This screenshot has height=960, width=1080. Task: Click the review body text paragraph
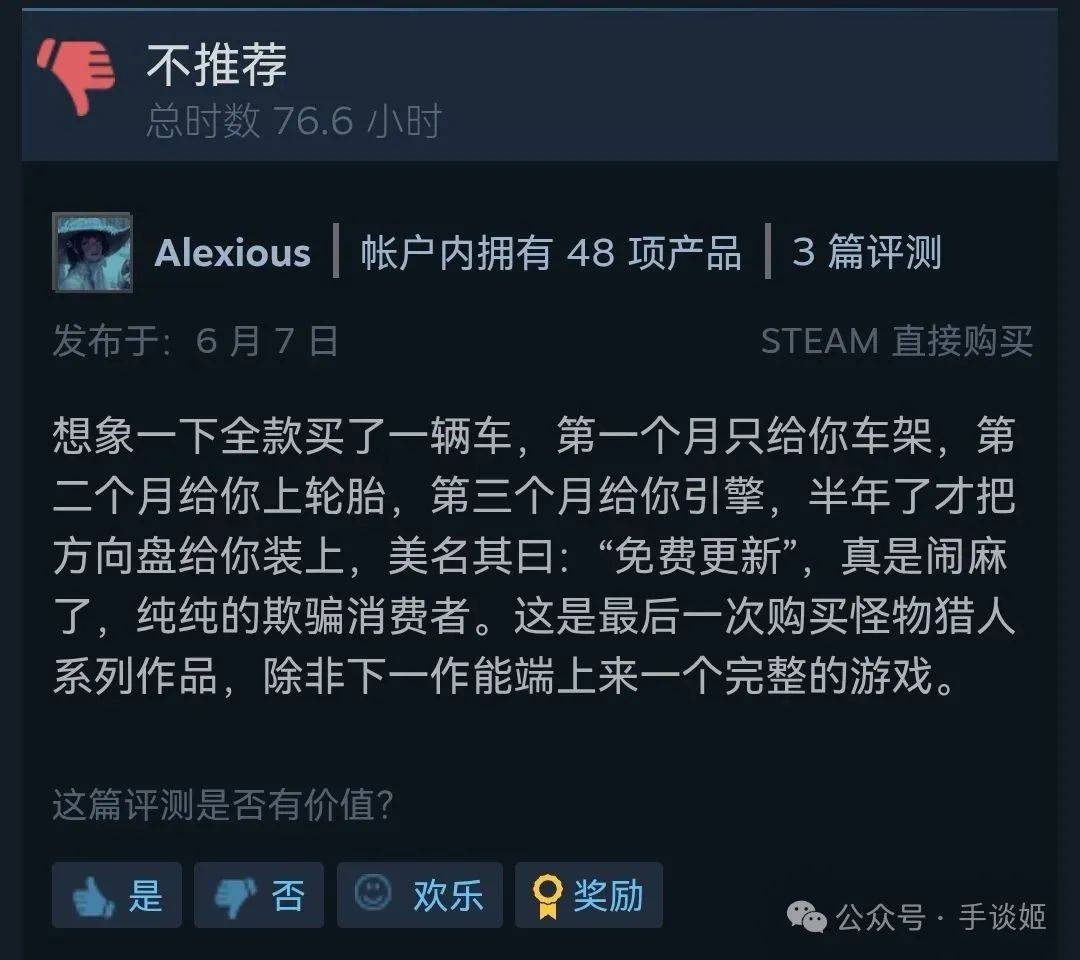[x=534, y=556]
